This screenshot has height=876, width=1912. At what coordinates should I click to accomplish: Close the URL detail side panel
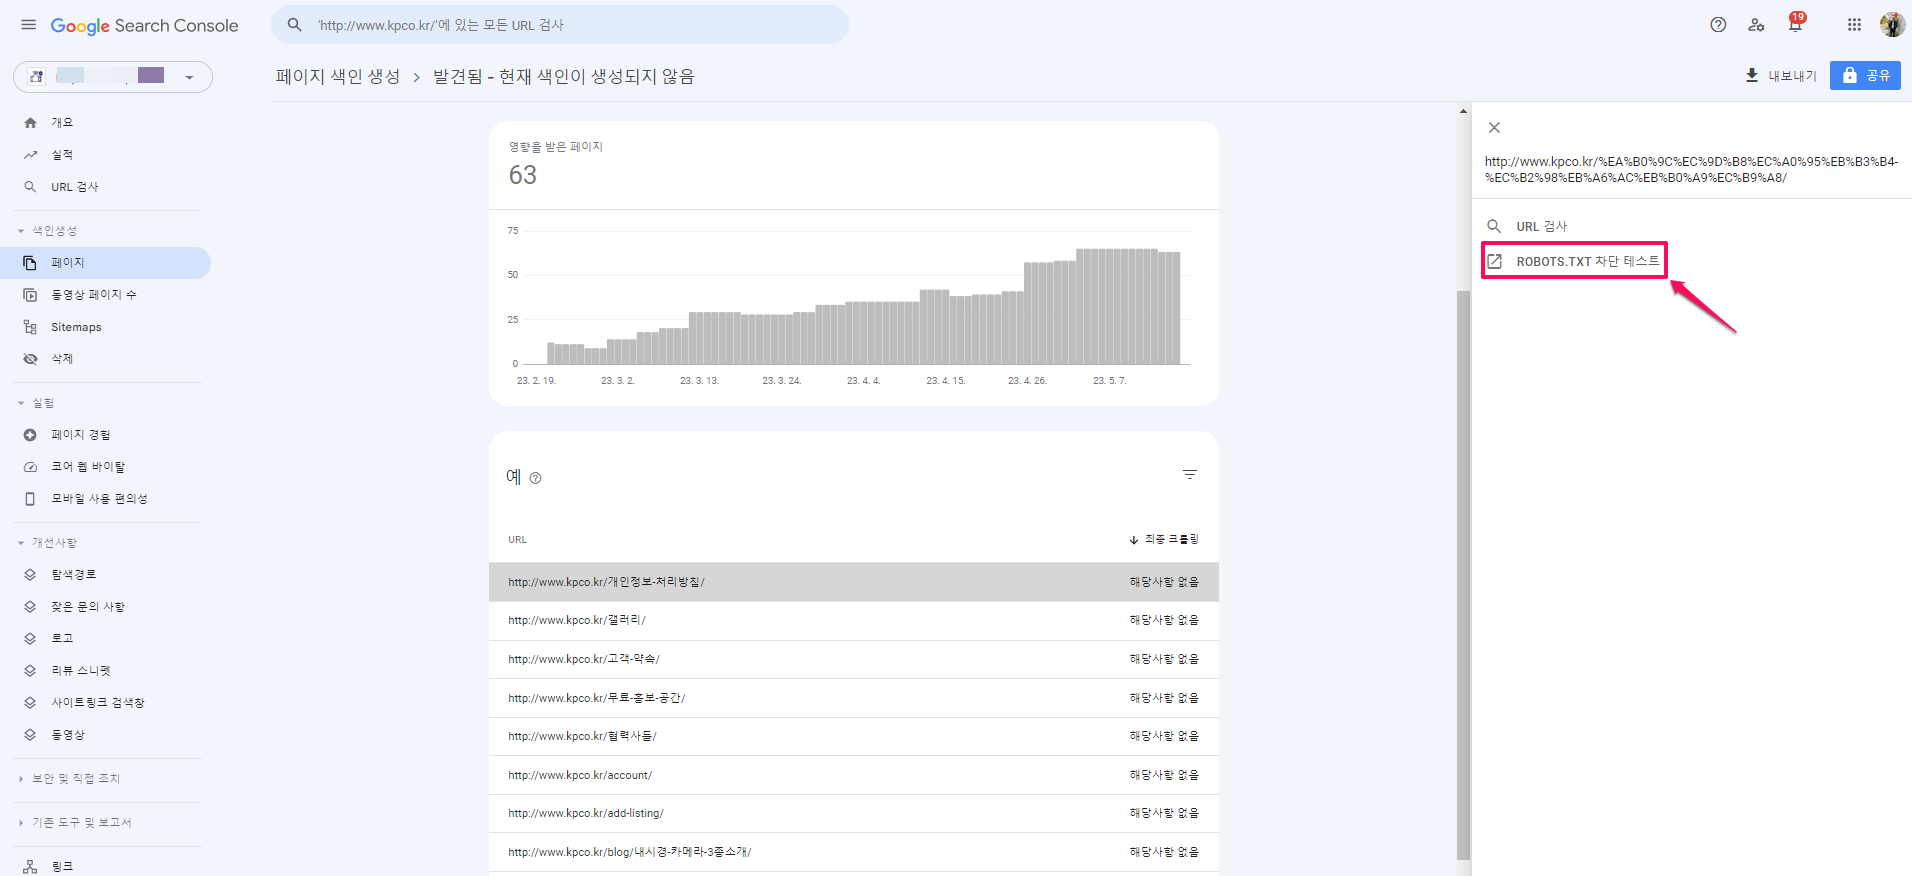(1494, 128)
